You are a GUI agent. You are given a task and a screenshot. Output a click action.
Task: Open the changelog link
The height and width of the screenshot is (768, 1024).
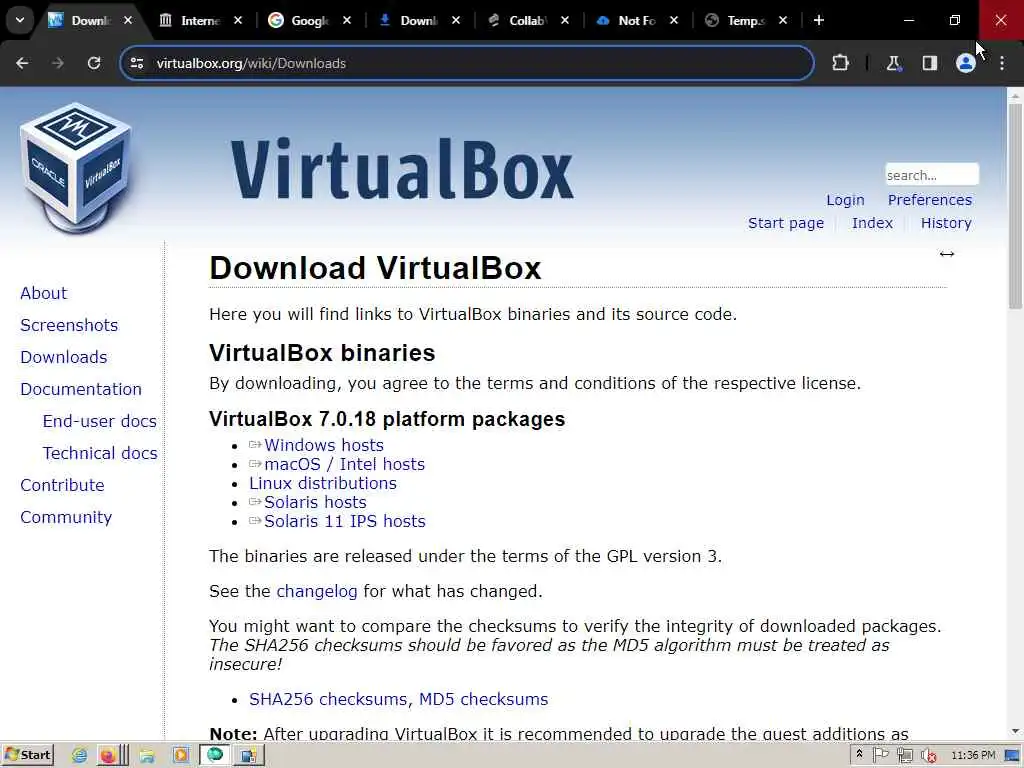point(317,592)
